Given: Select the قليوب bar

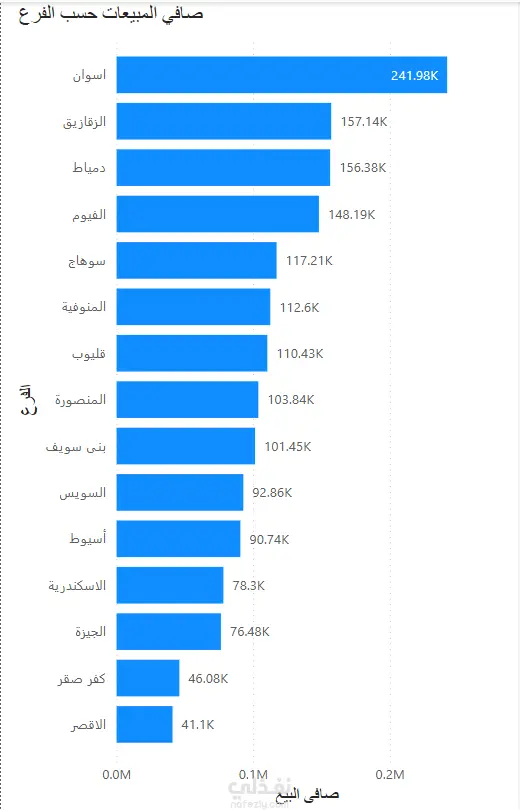Looking at the screenshot, I should pos(192,353).
